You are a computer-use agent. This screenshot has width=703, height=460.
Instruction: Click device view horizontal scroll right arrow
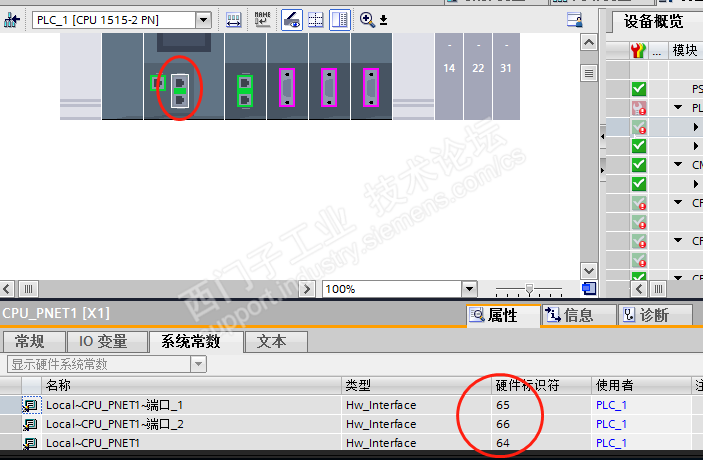pyautogui.click(x=307, y=289)
